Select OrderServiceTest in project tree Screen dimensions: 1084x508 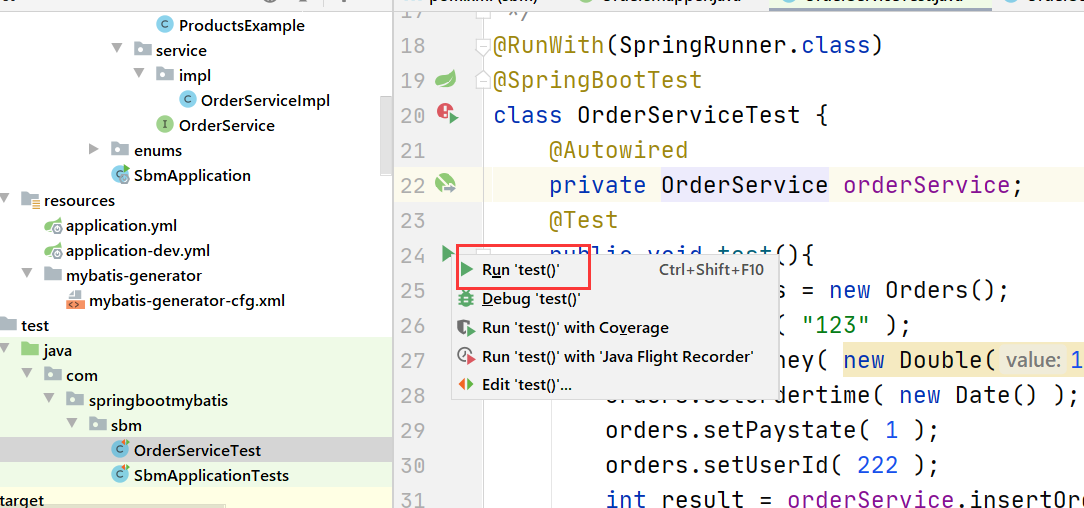[x=197, y=450]
